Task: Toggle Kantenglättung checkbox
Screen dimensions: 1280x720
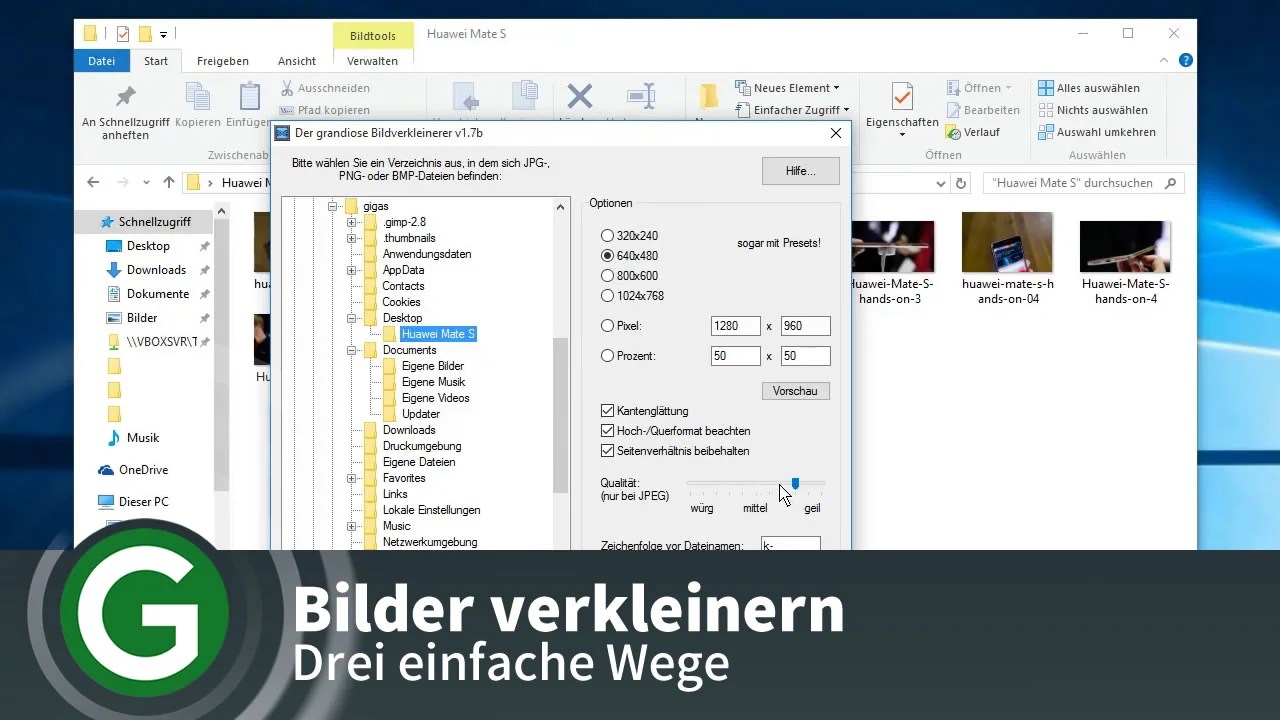Action: (x=607, y=411)
